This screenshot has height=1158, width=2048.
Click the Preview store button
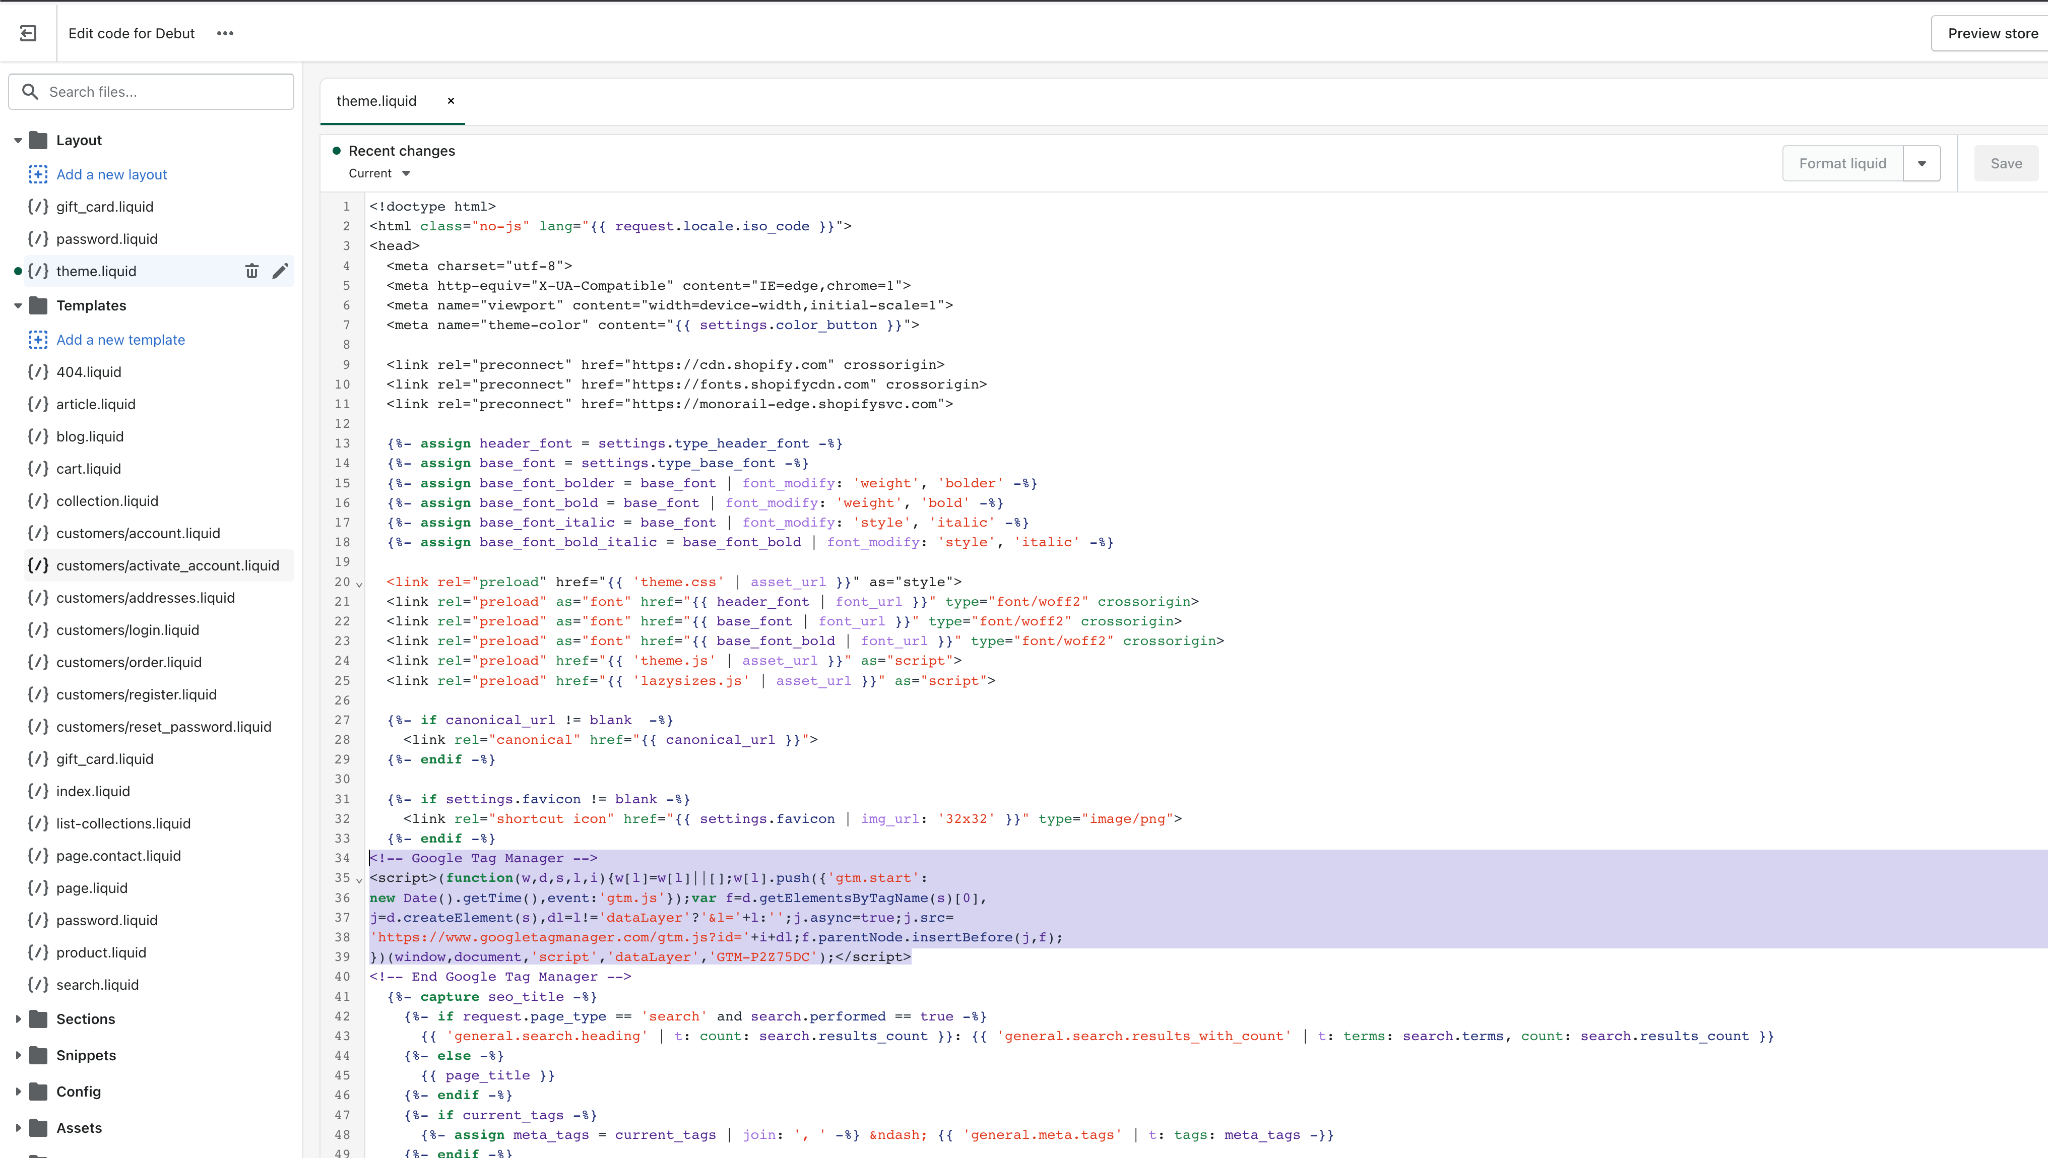click(x=1992, y=33)
